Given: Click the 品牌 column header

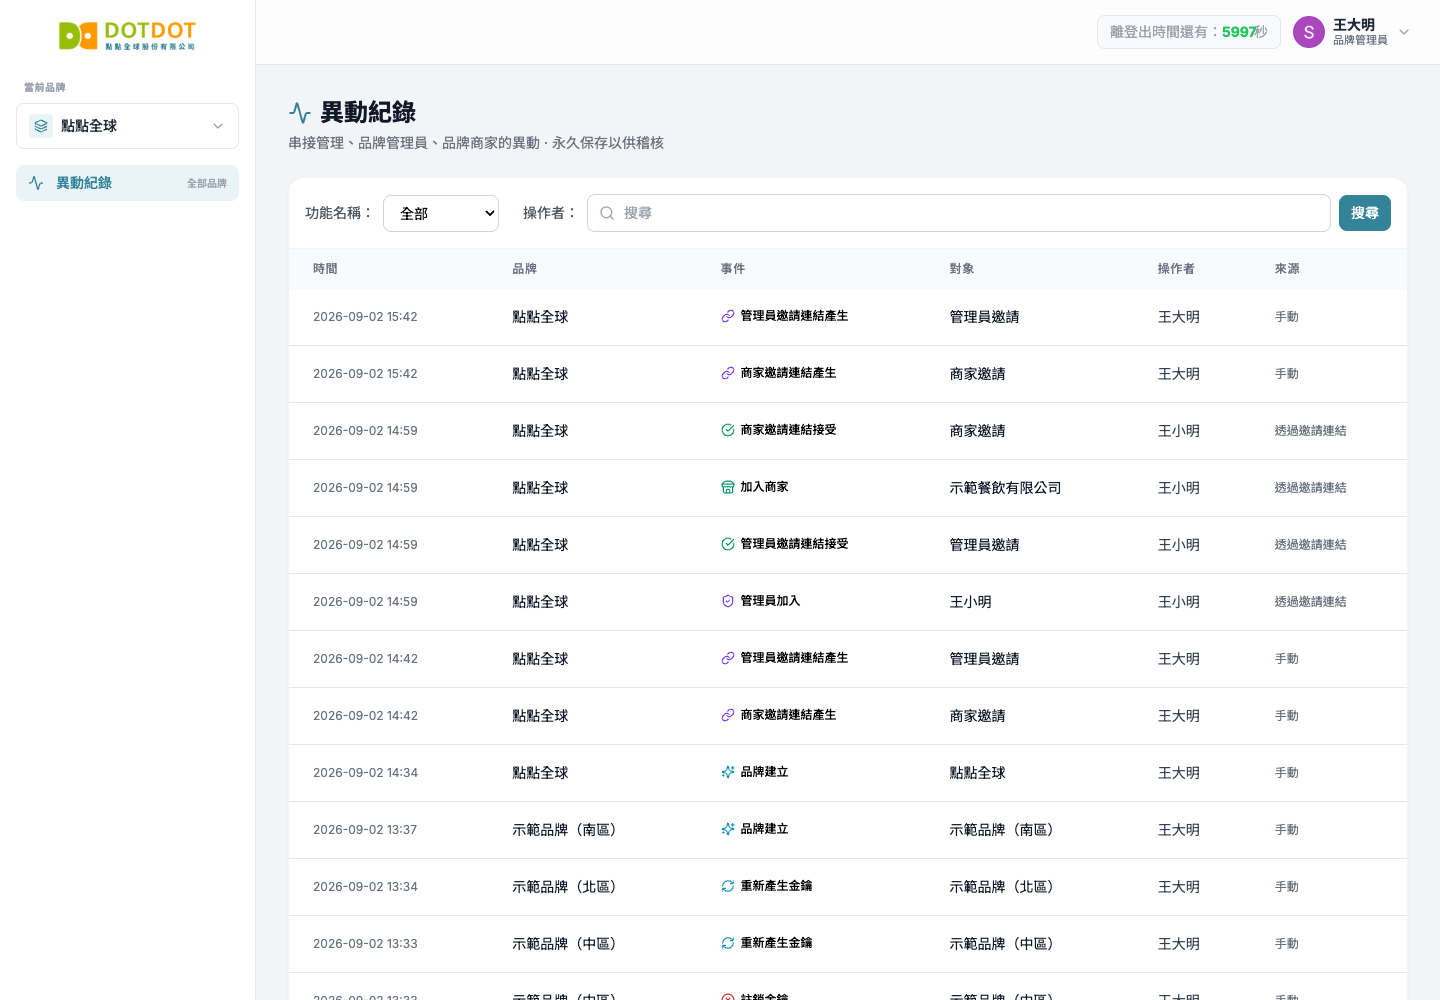Looking at the screenshot, I should (x=525, y=269).
